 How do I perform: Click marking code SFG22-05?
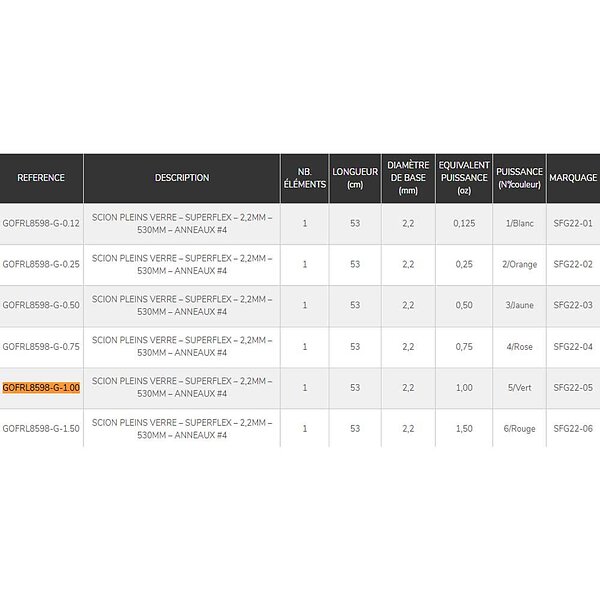[573, 388]
